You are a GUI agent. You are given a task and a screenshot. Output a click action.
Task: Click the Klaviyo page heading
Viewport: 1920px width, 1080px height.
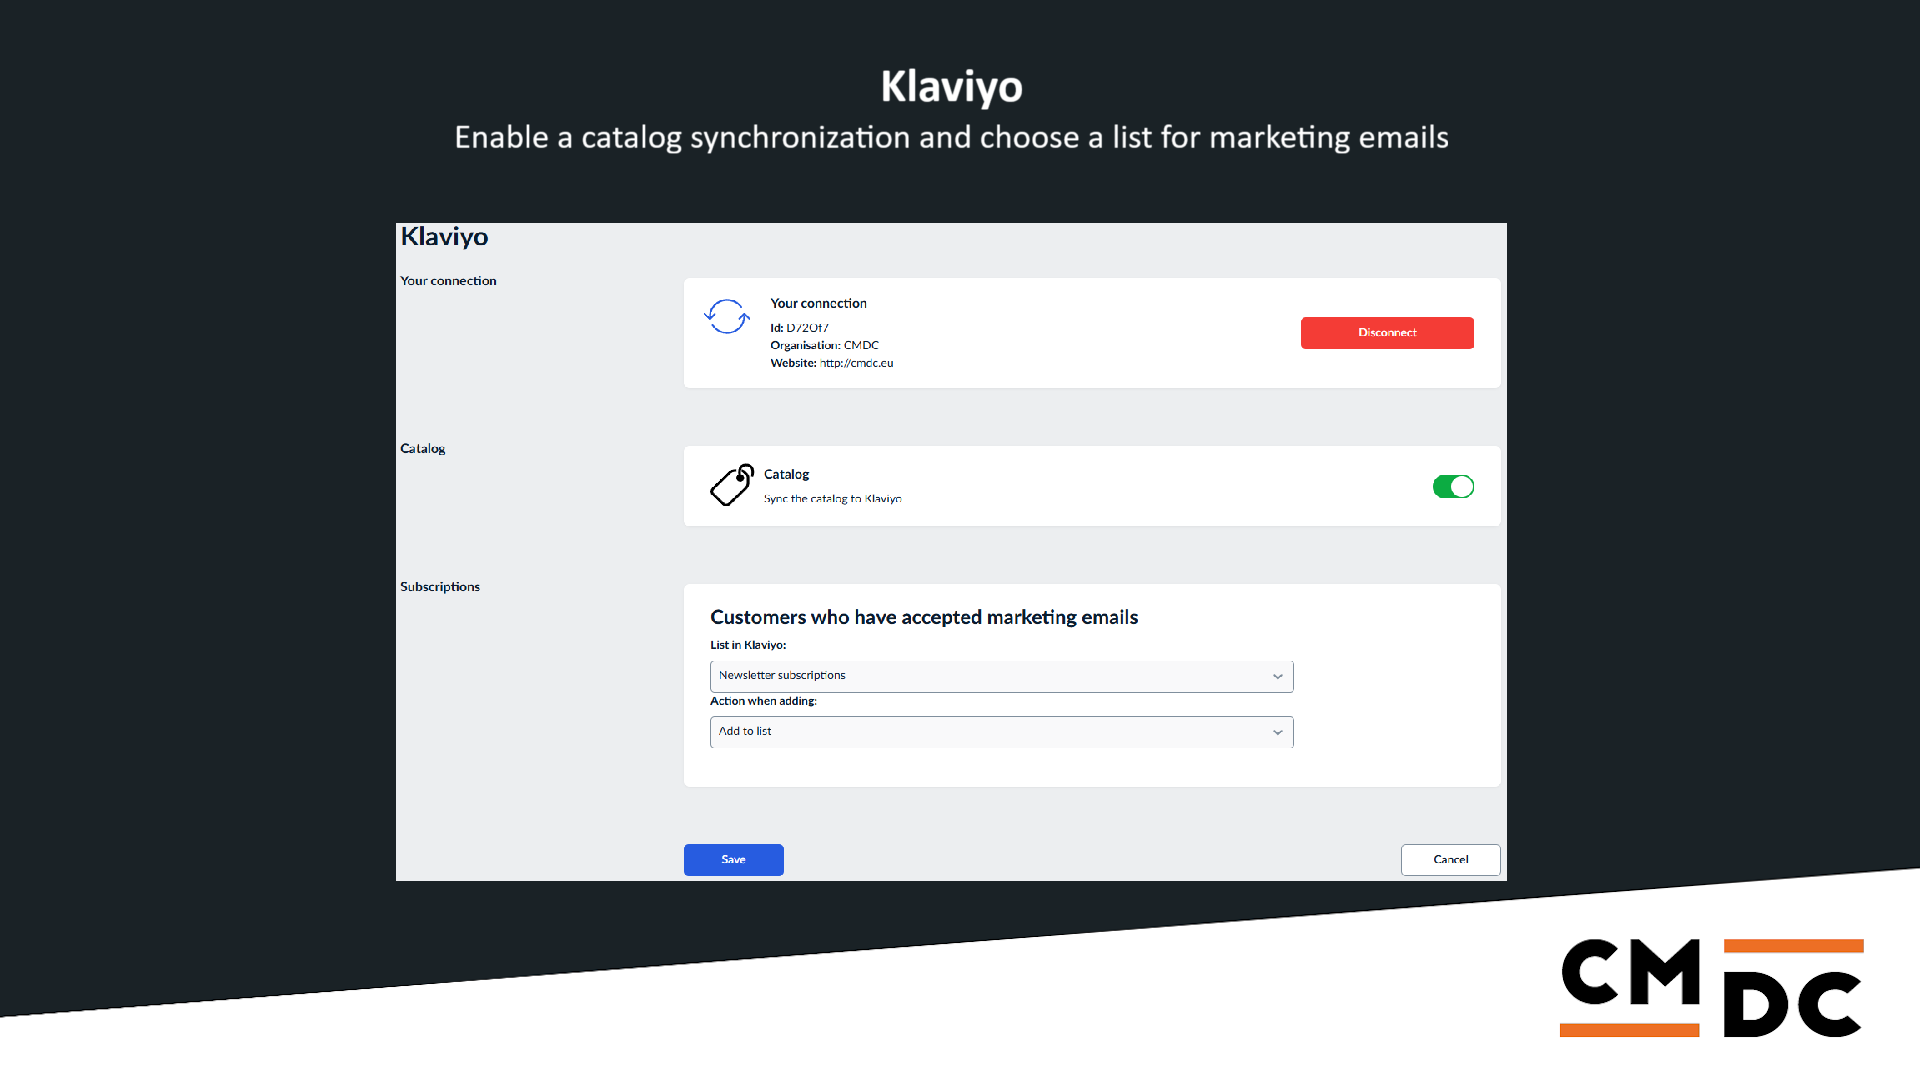(444, 237)
